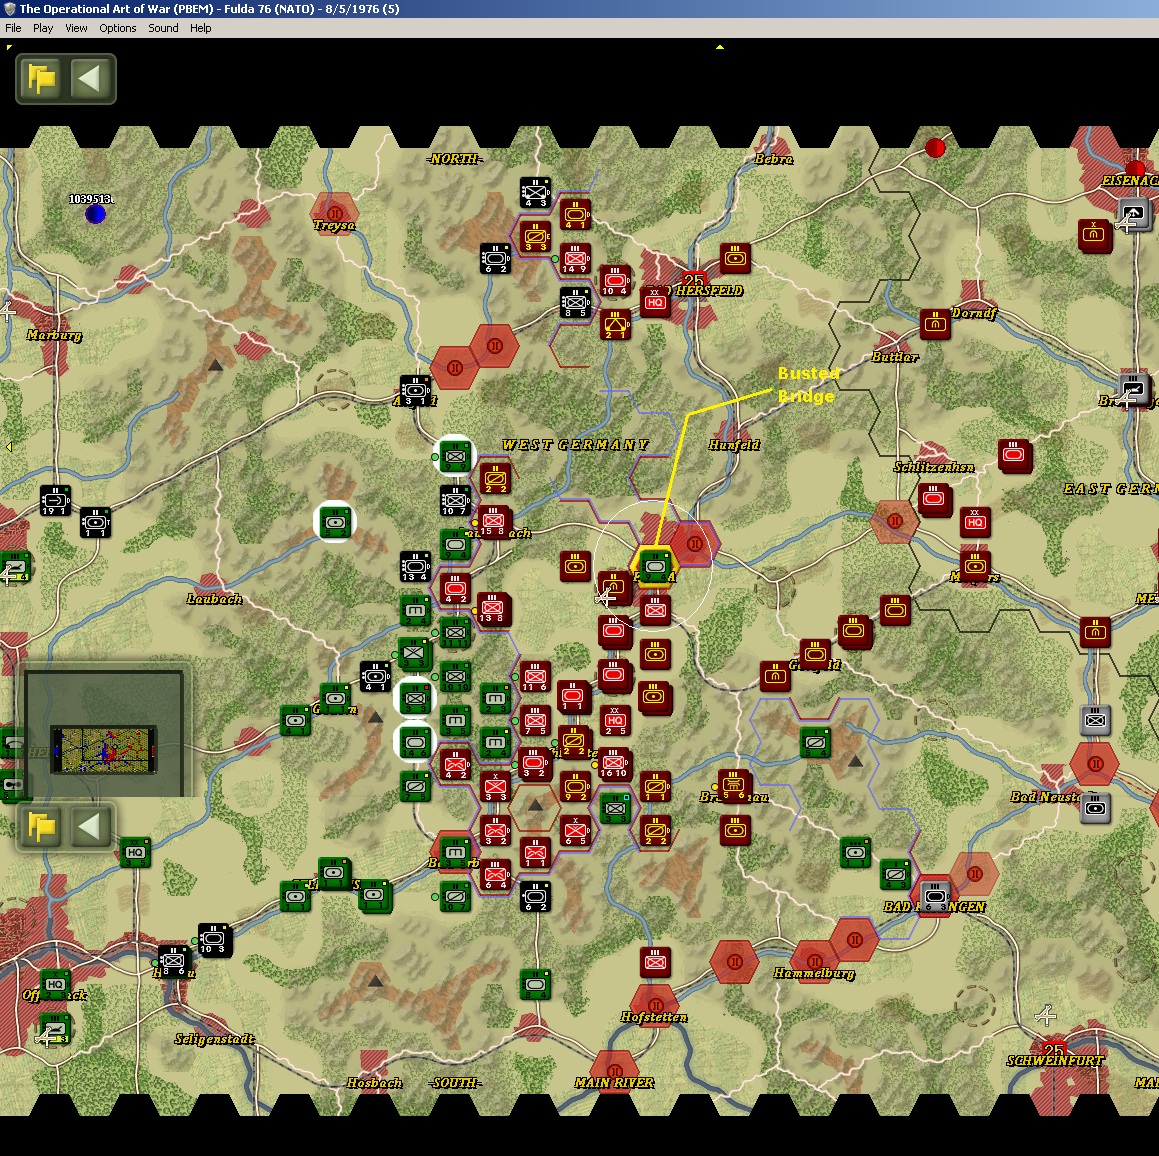
Task: Open the File menu
Action: click(13, 28)
